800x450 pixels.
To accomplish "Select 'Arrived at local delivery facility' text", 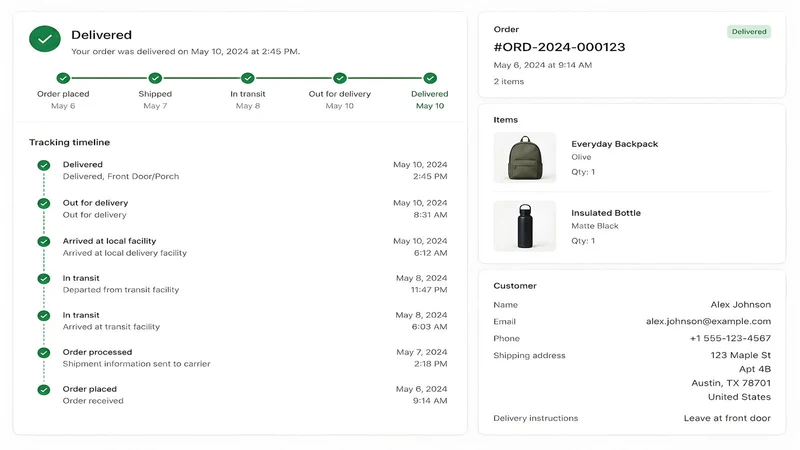I will [x=124, y=253].
